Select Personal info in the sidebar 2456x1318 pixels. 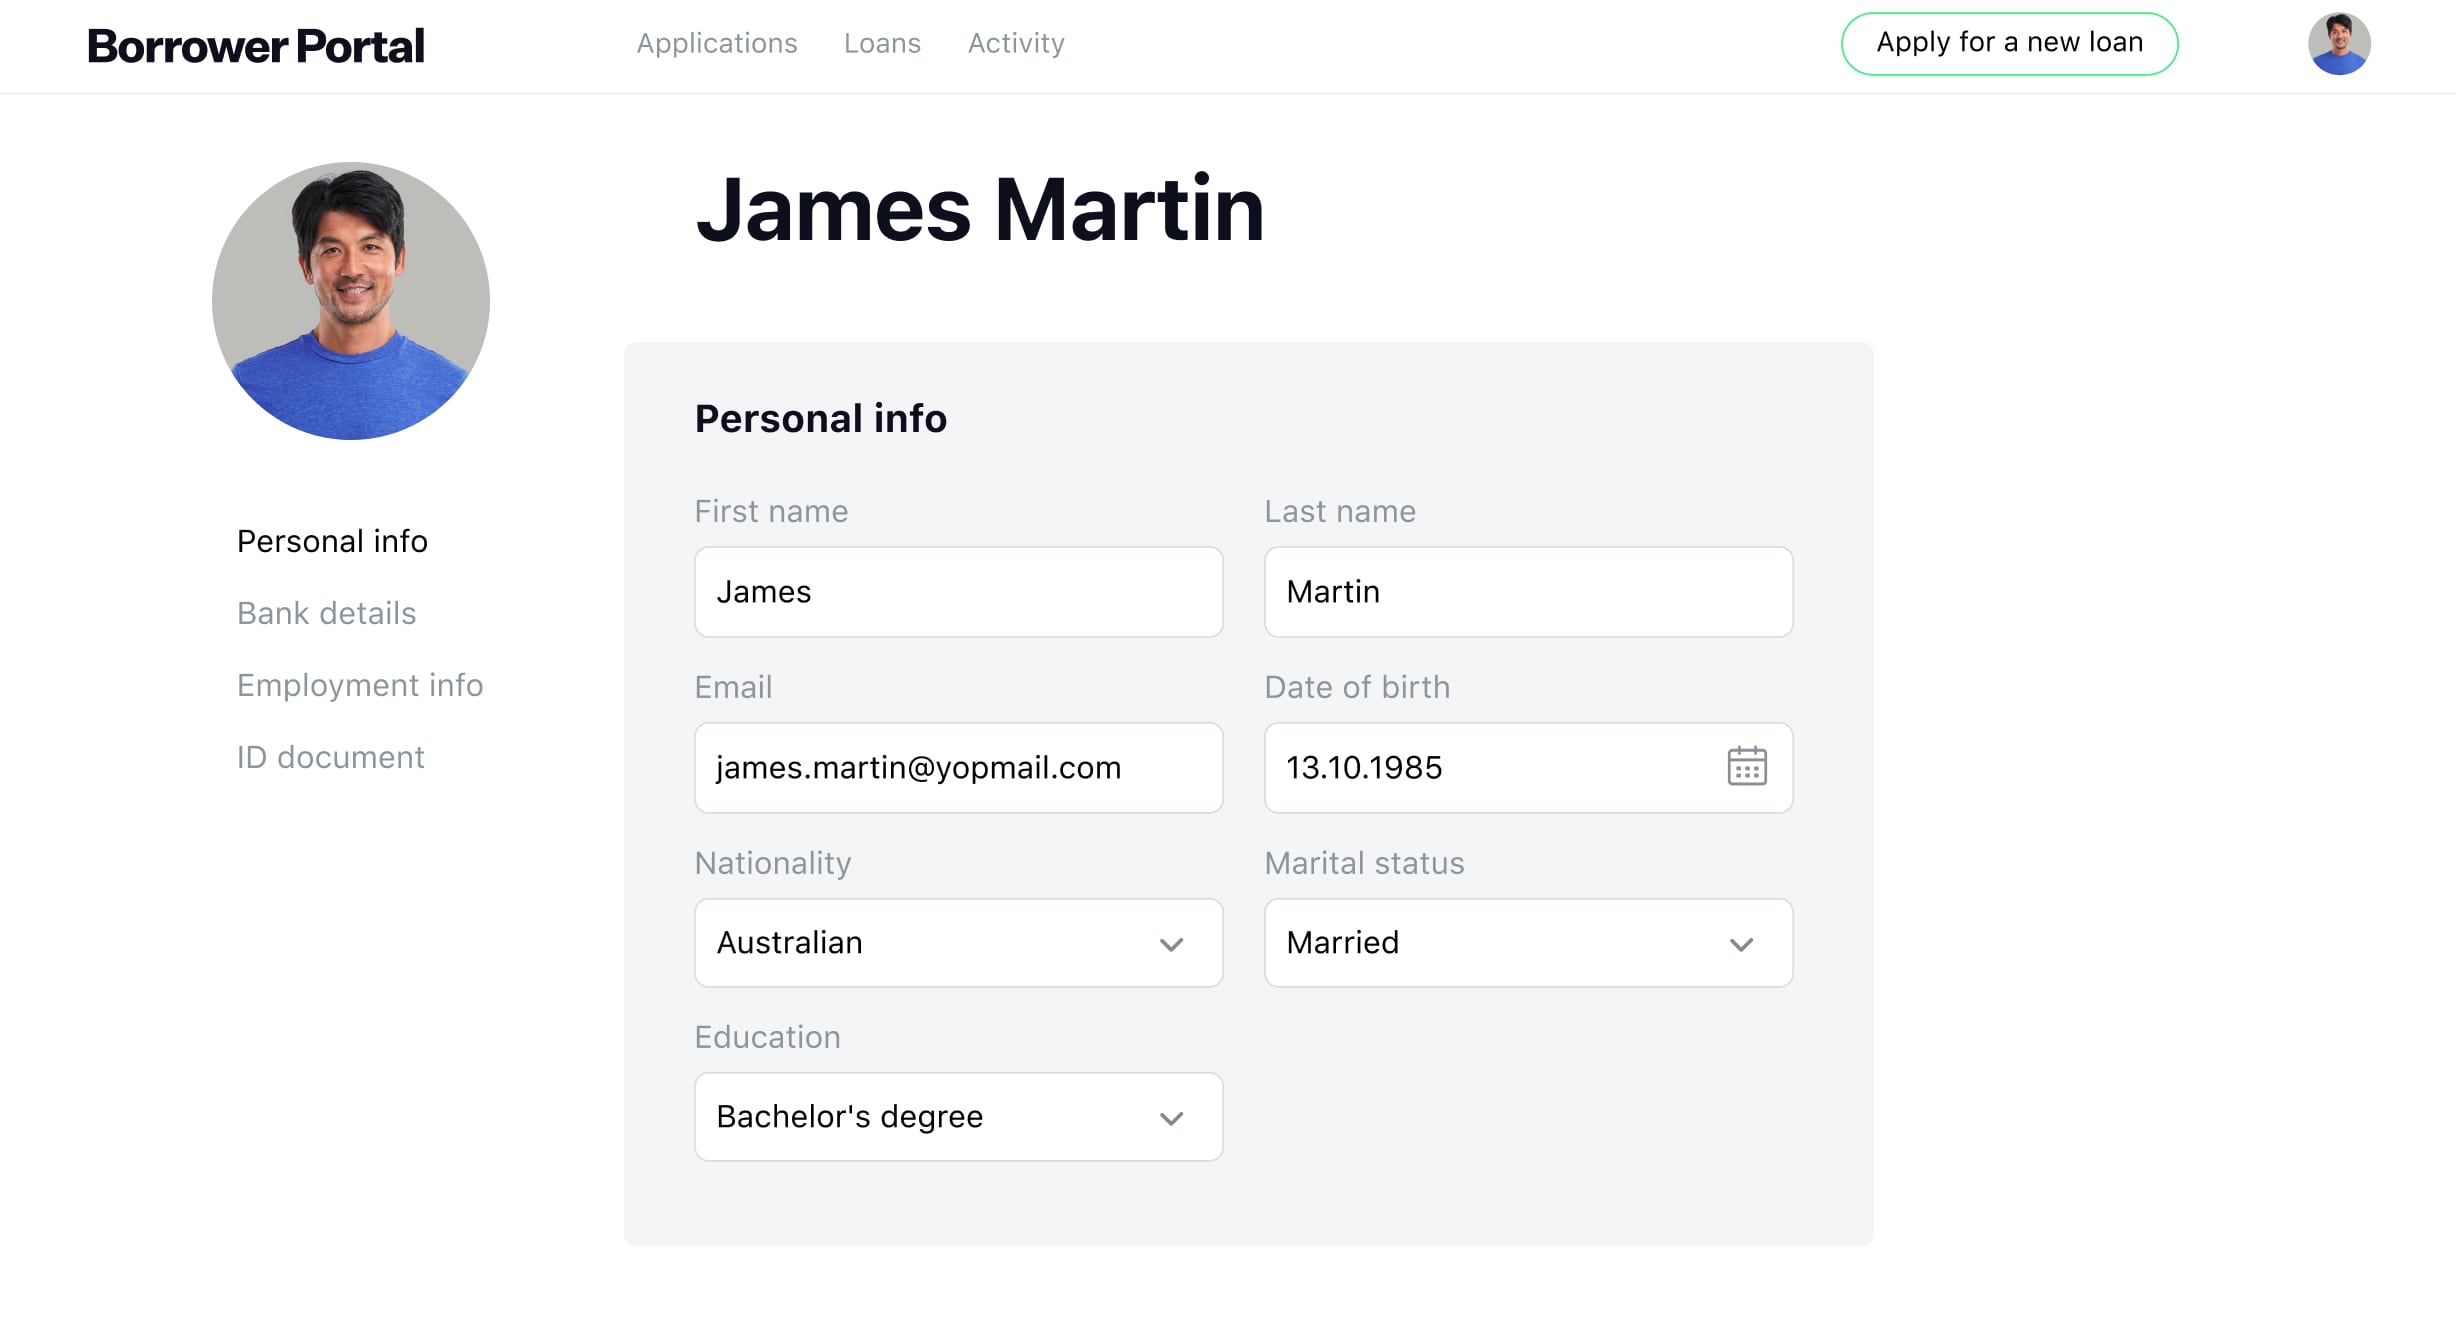[332, 541]
